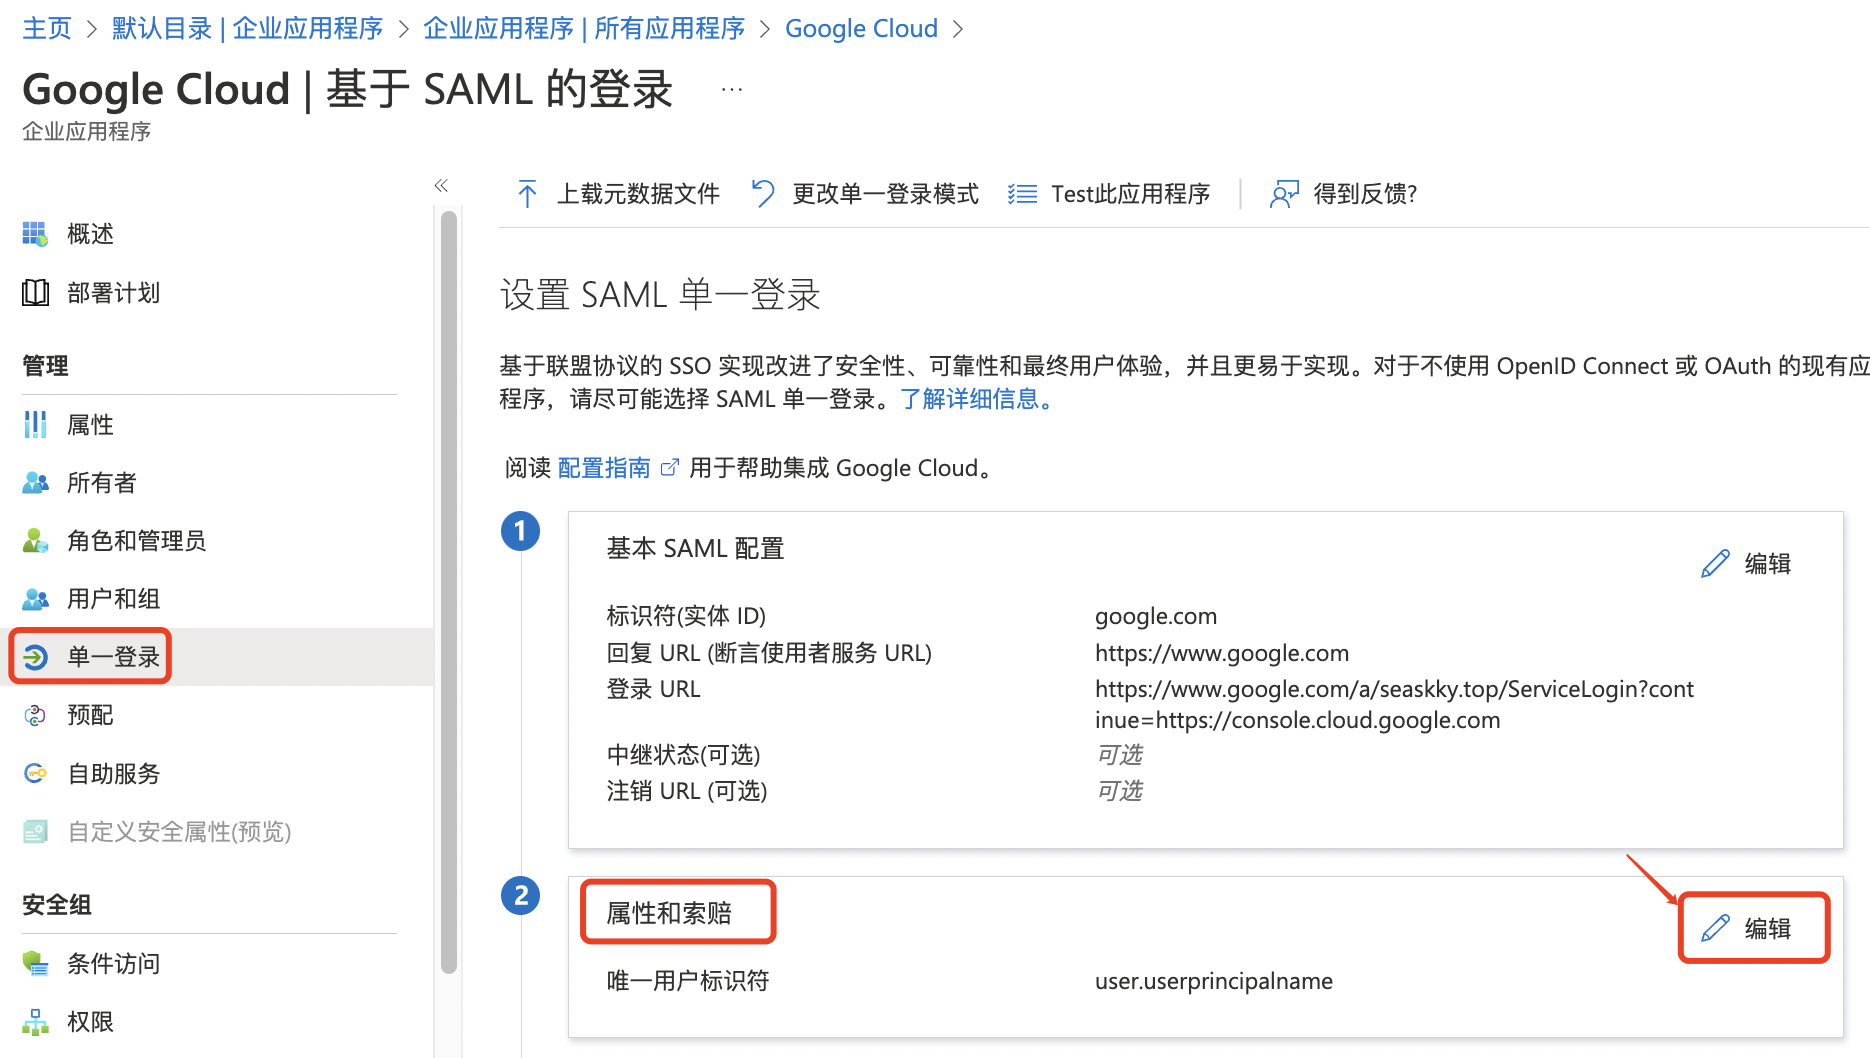This screenshot has height=1058, width=1870.
Task: Select 所有者 menu item
Action: coord(101,483)
